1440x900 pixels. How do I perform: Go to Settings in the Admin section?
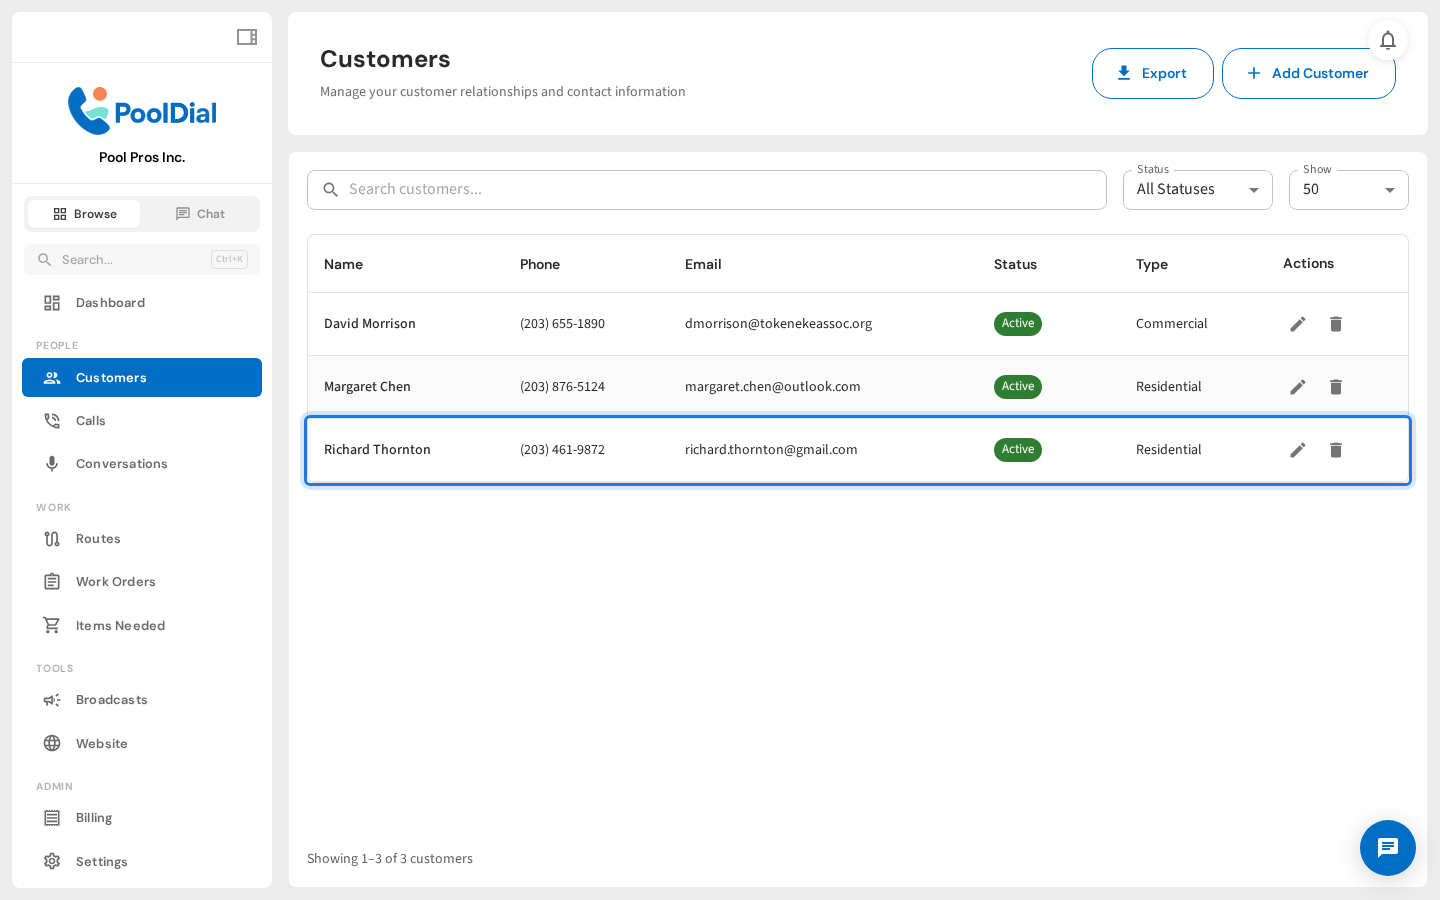[102, 861]
